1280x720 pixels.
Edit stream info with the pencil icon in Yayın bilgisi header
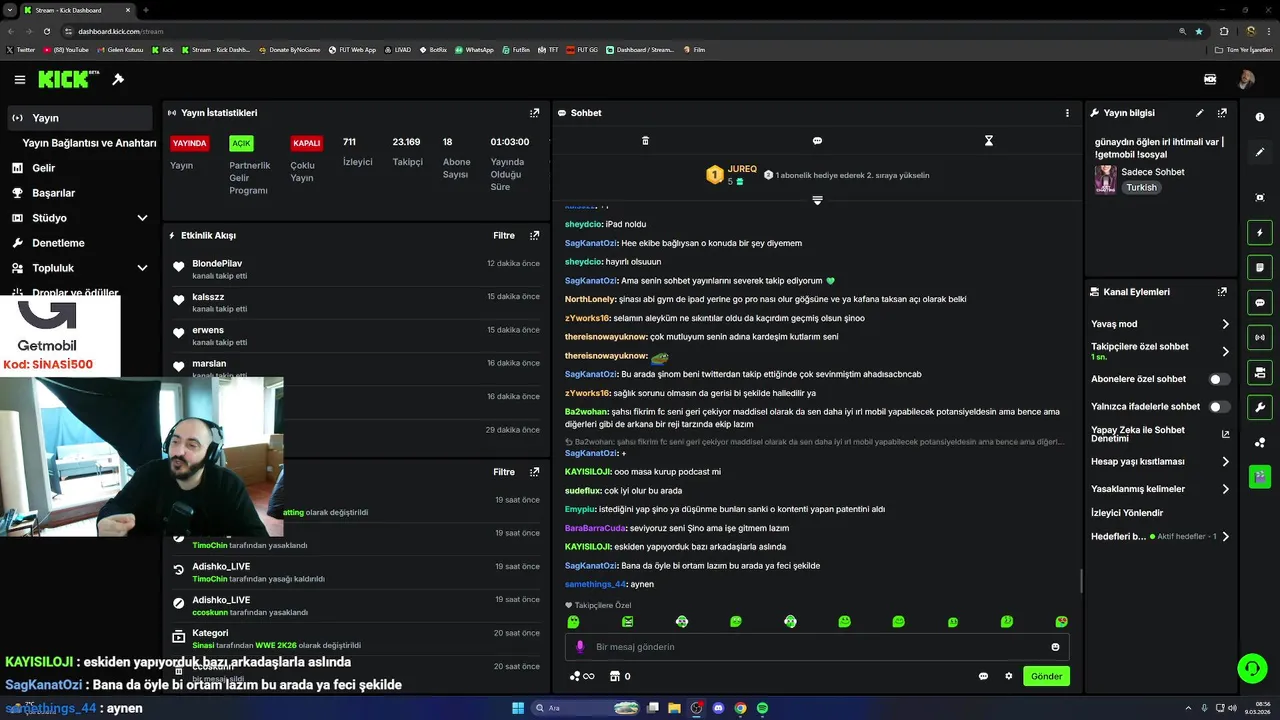coord(1199,113)
